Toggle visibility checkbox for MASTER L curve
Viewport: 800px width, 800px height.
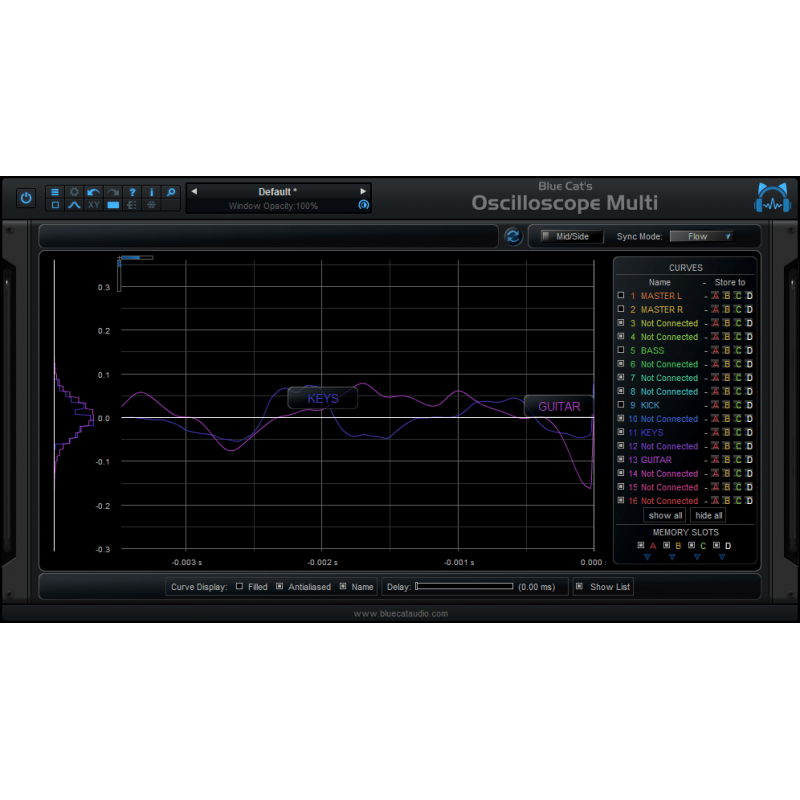tap(621, 295)
